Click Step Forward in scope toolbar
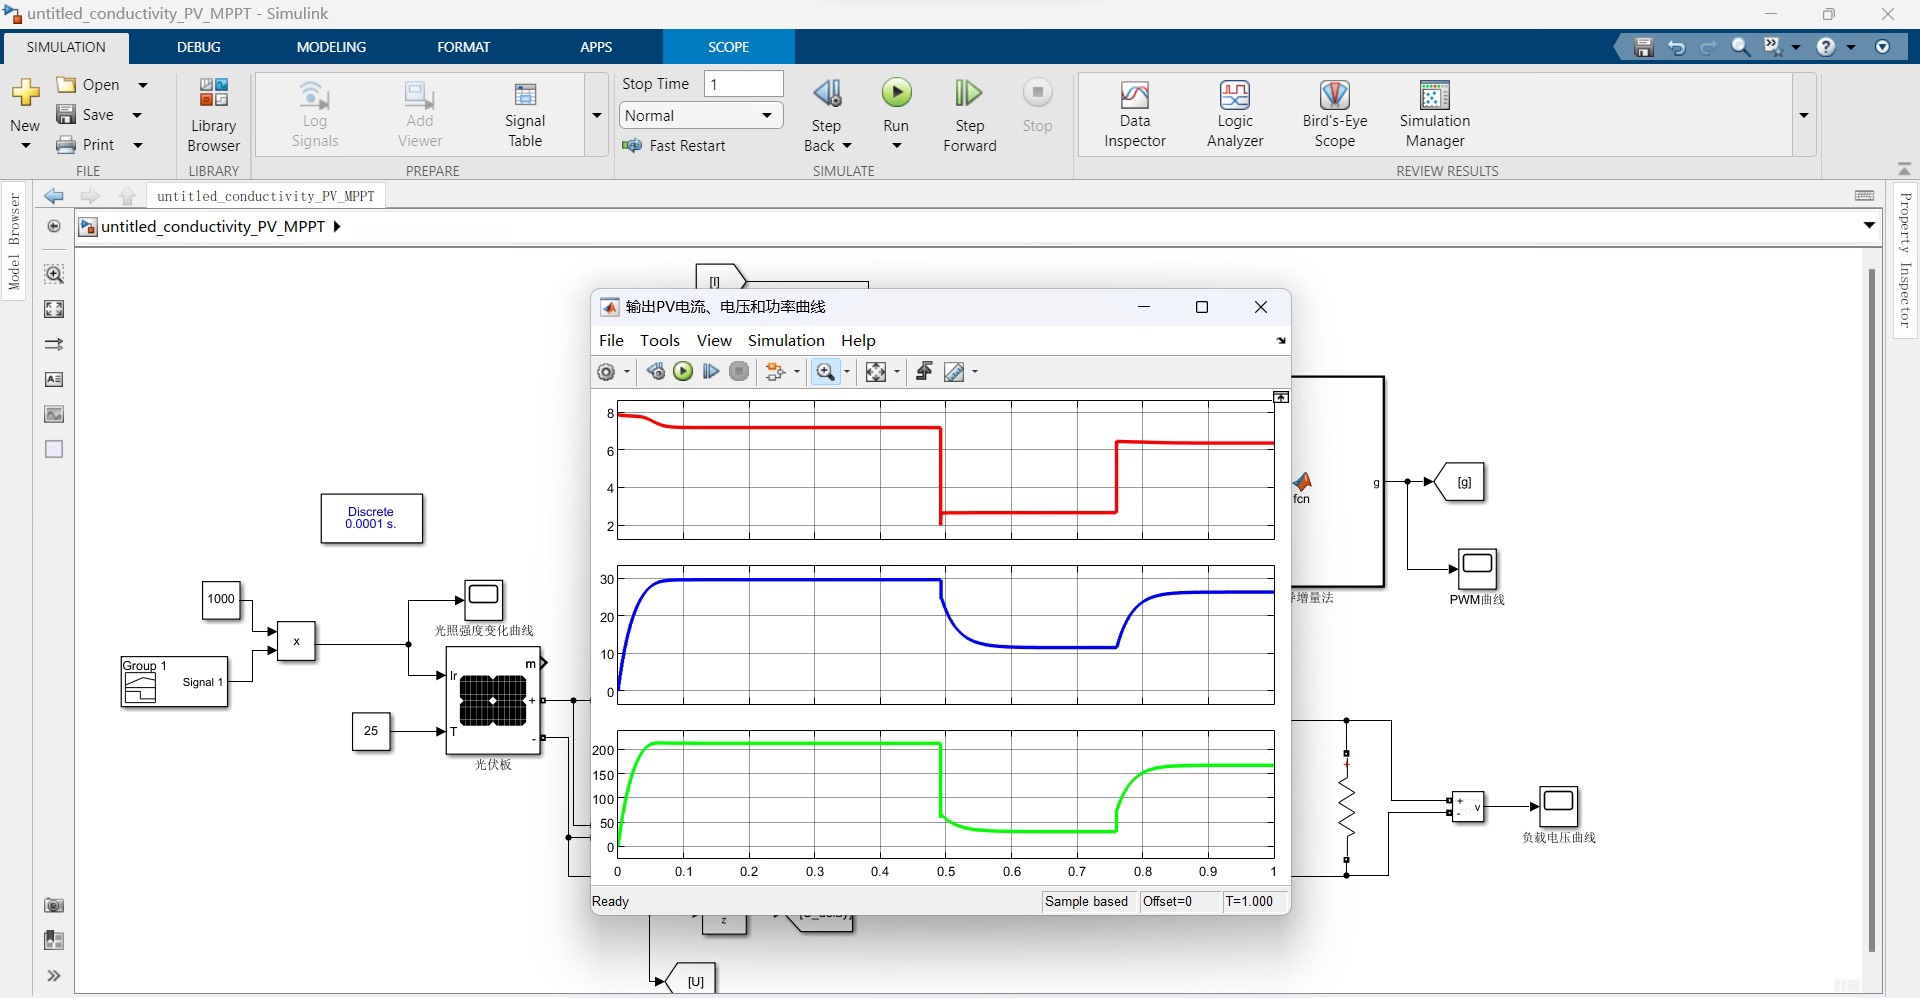Image resolution: width=1920 pixels, height=998 pixels. 711,372
